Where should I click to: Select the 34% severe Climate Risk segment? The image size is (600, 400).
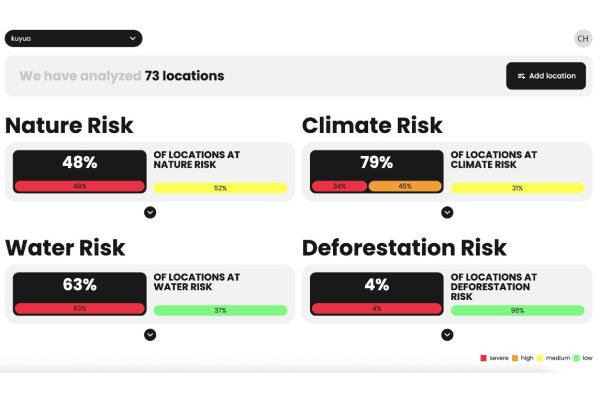(x=339, y=186)
